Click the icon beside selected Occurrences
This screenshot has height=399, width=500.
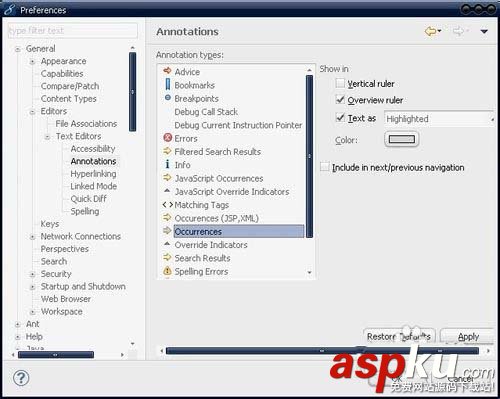pyautogui.click(x=167, y=230)
